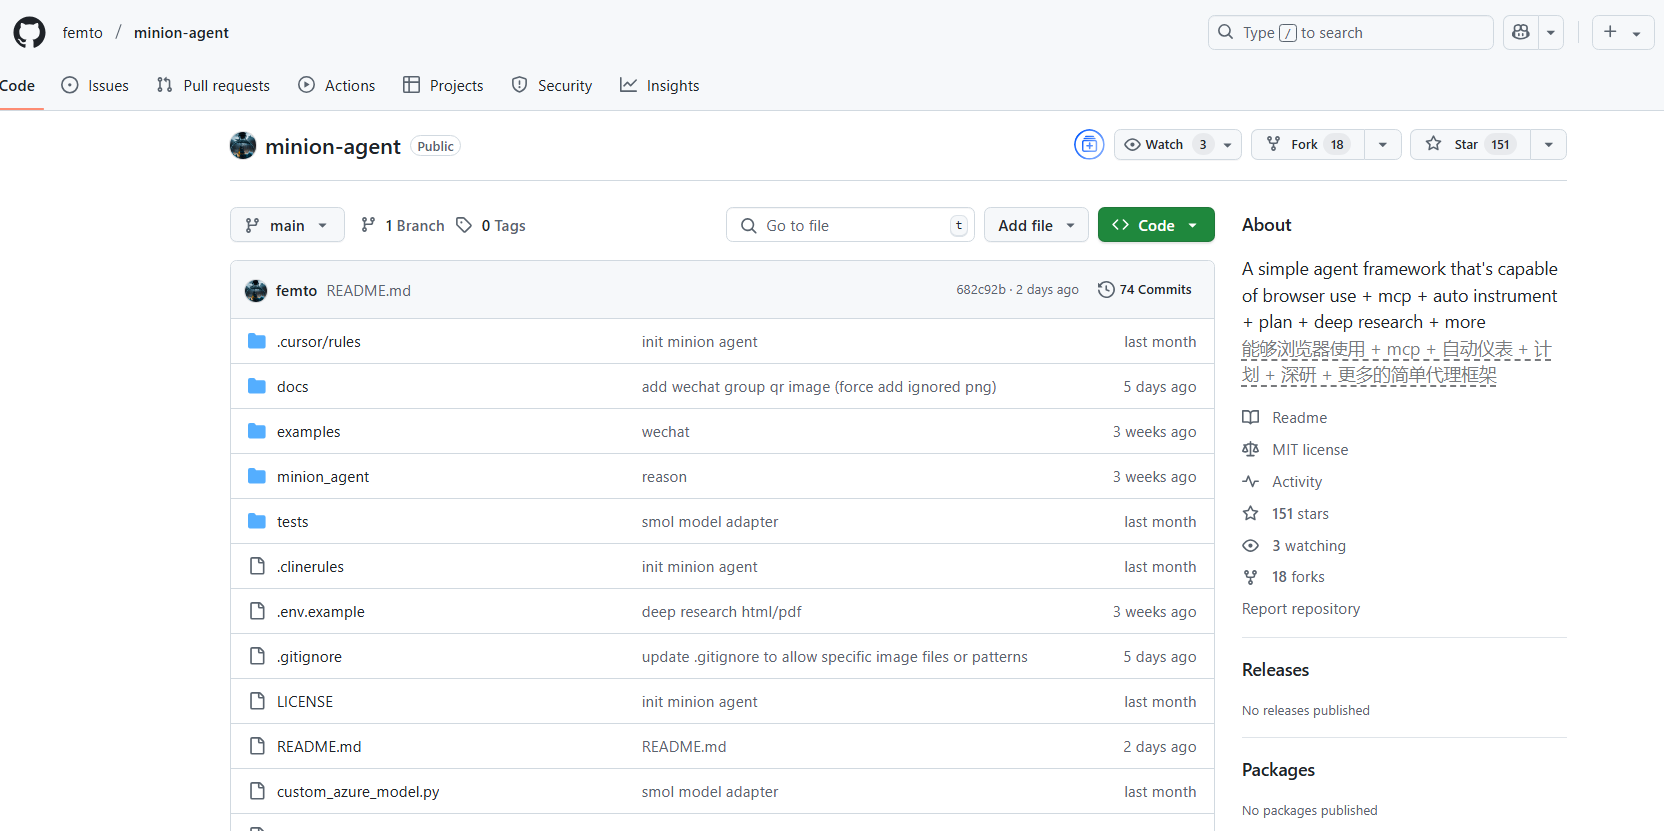Screen dimensions: 1664x831
Task: Open the create new plus menu
Action: pos(1622,32)
